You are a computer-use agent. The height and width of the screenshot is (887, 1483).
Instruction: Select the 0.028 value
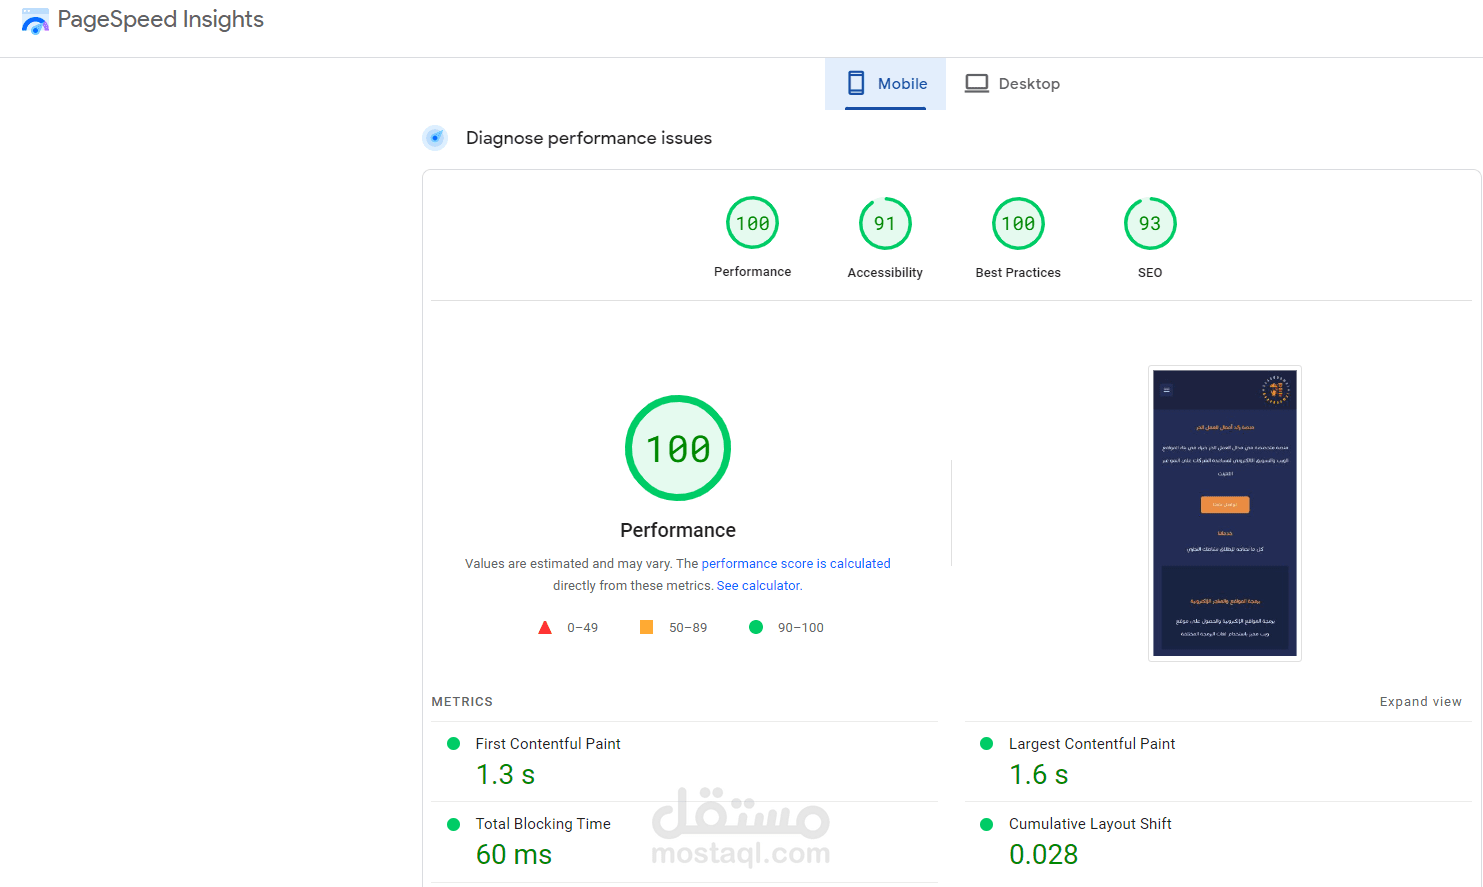[1043, 855]
